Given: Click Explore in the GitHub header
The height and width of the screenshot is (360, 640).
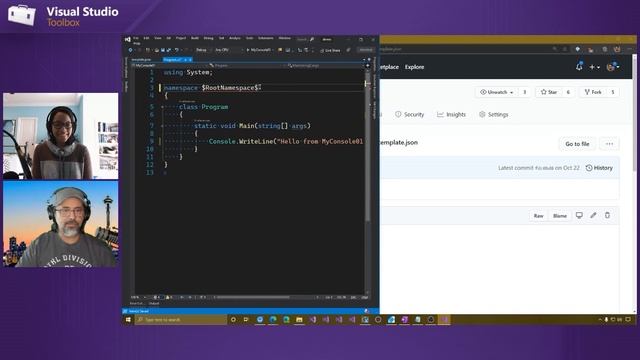Looking at the screenshot, I should point(414,67).
